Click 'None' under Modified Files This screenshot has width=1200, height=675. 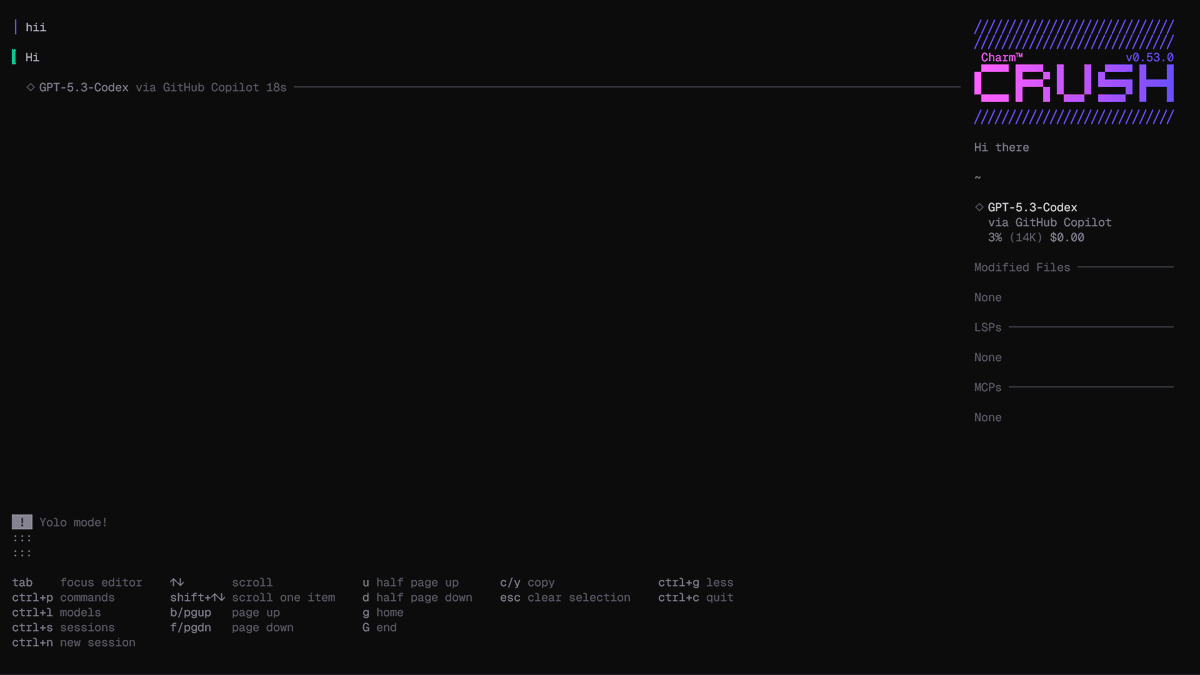pos(988,297)
